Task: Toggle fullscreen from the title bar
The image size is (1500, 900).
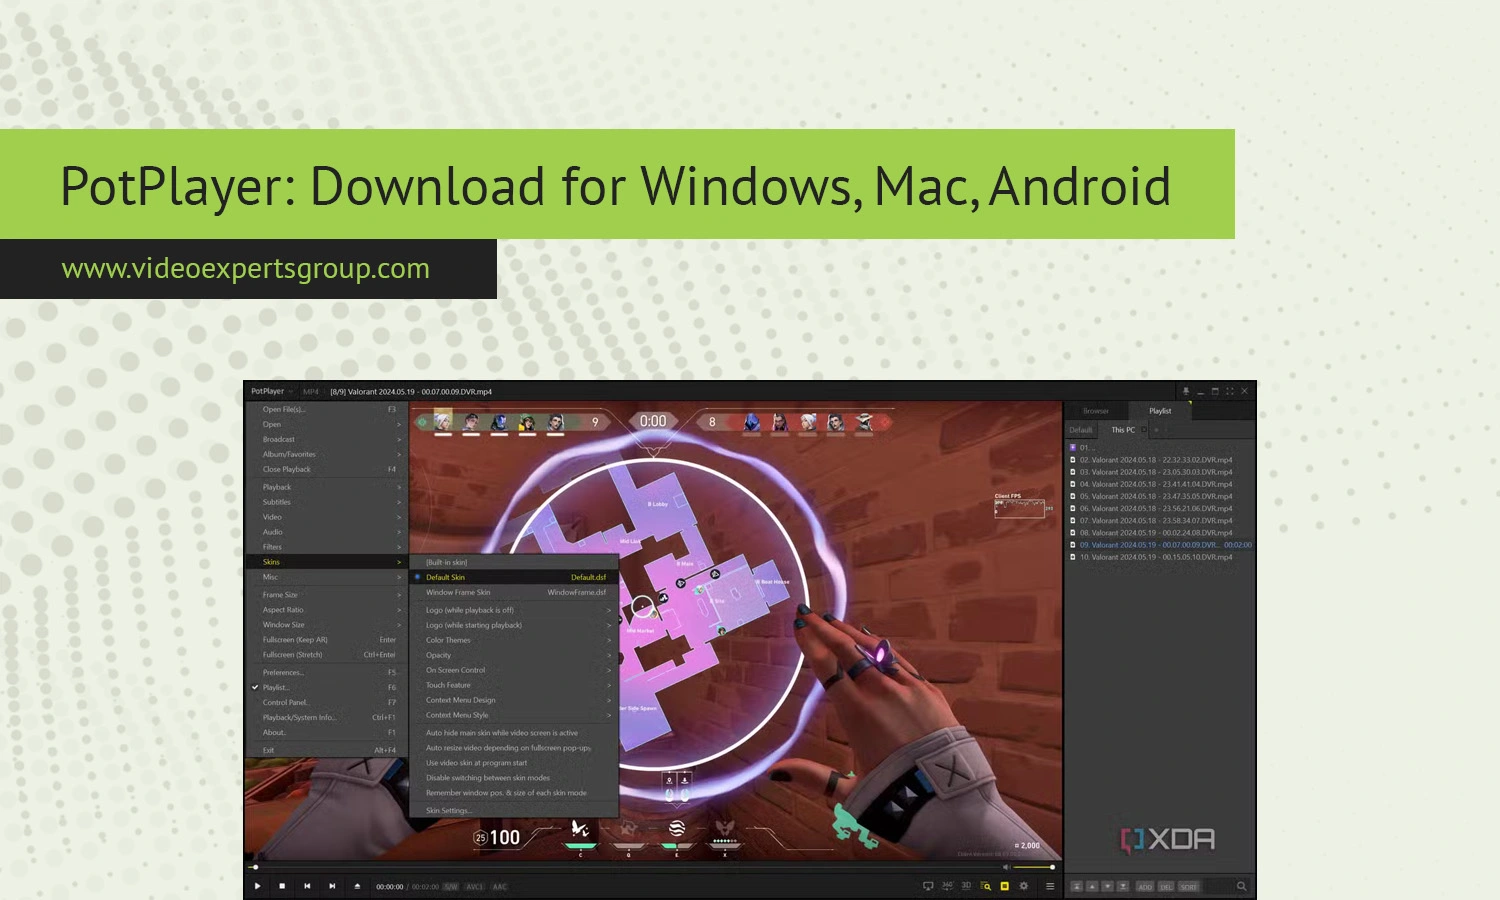Action: [1230, 391]
